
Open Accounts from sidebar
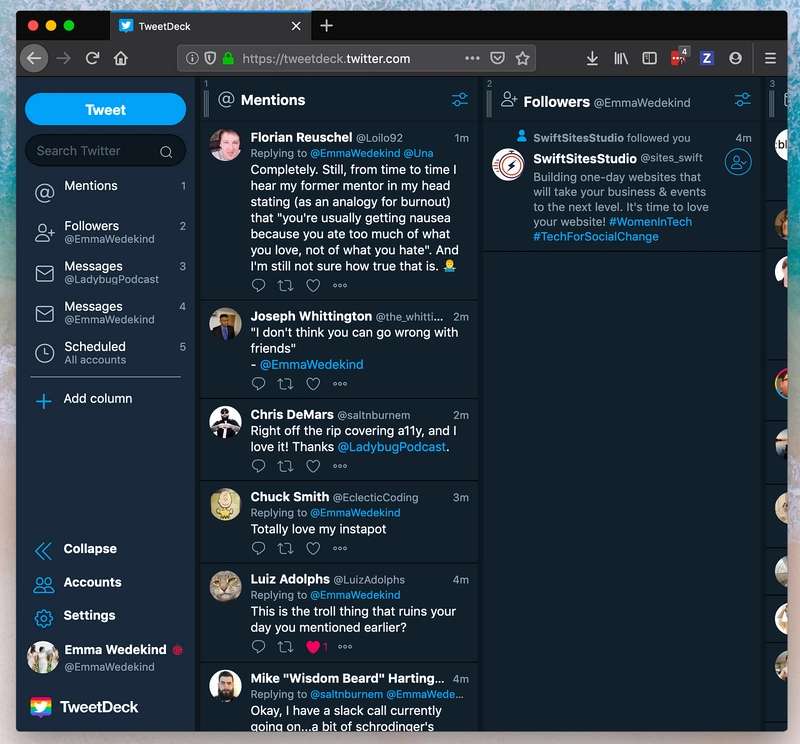(x=78, y=583)
